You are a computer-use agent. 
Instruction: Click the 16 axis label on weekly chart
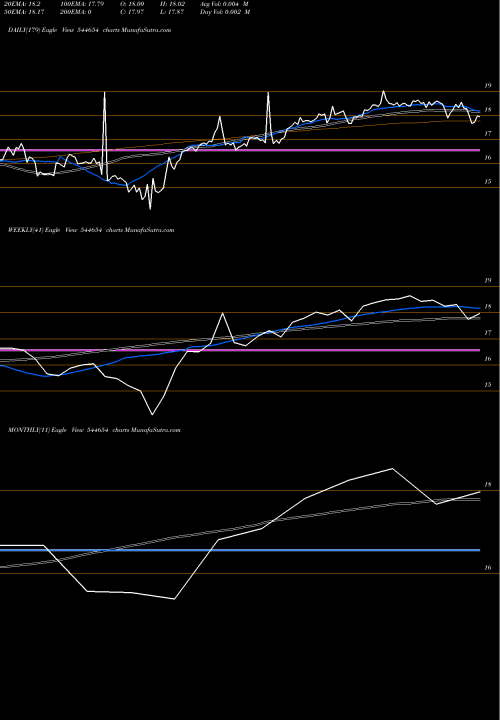click(488, 359)
